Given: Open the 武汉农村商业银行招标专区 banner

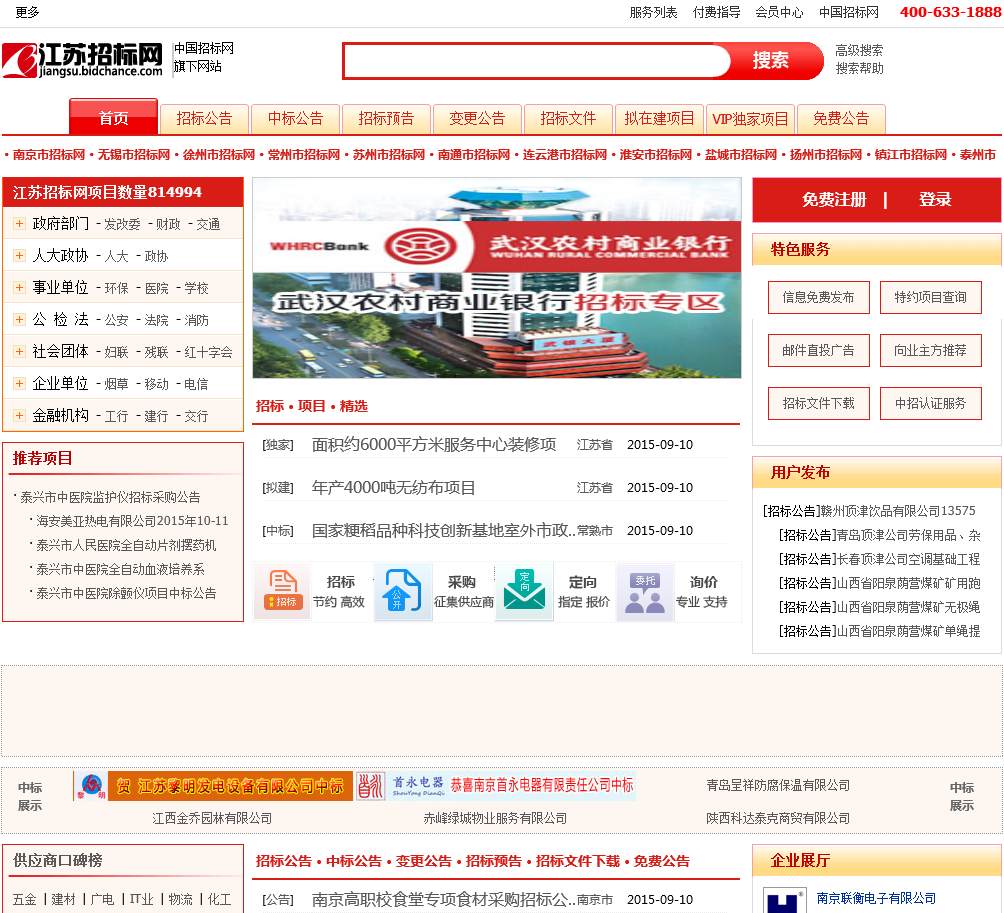Looking at the screenshot, I should pyautogui.click(x=497, y=278).
